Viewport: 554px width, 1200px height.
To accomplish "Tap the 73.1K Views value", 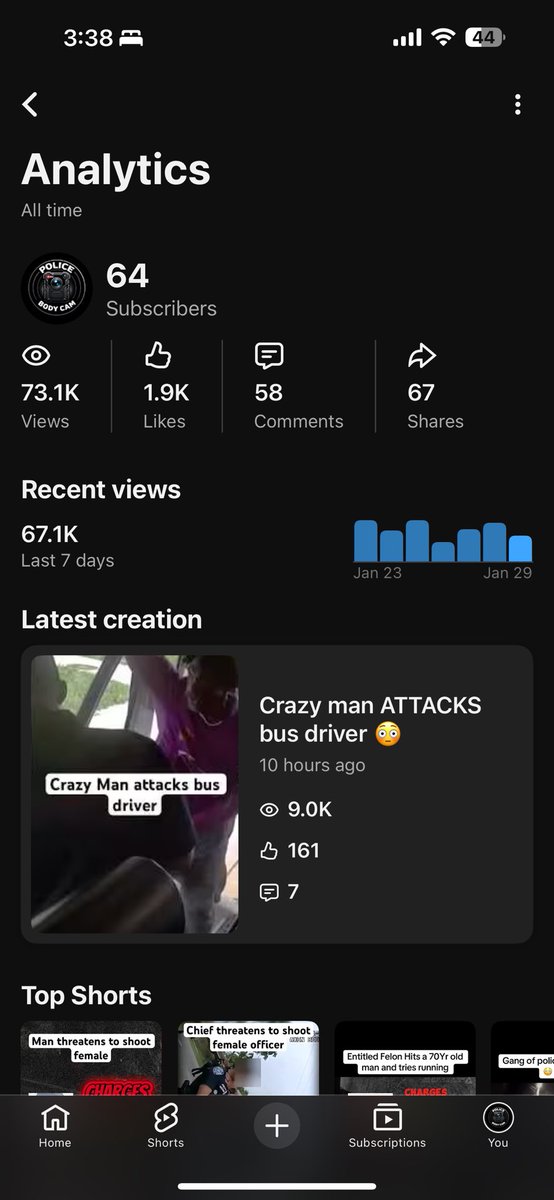I will [x=50, y=393].
